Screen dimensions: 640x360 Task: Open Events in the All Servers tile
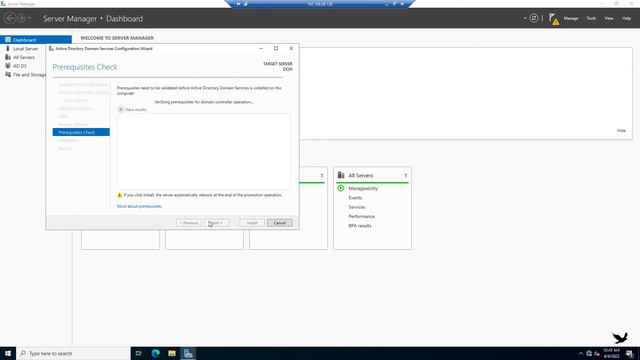(x=355, y=198)
